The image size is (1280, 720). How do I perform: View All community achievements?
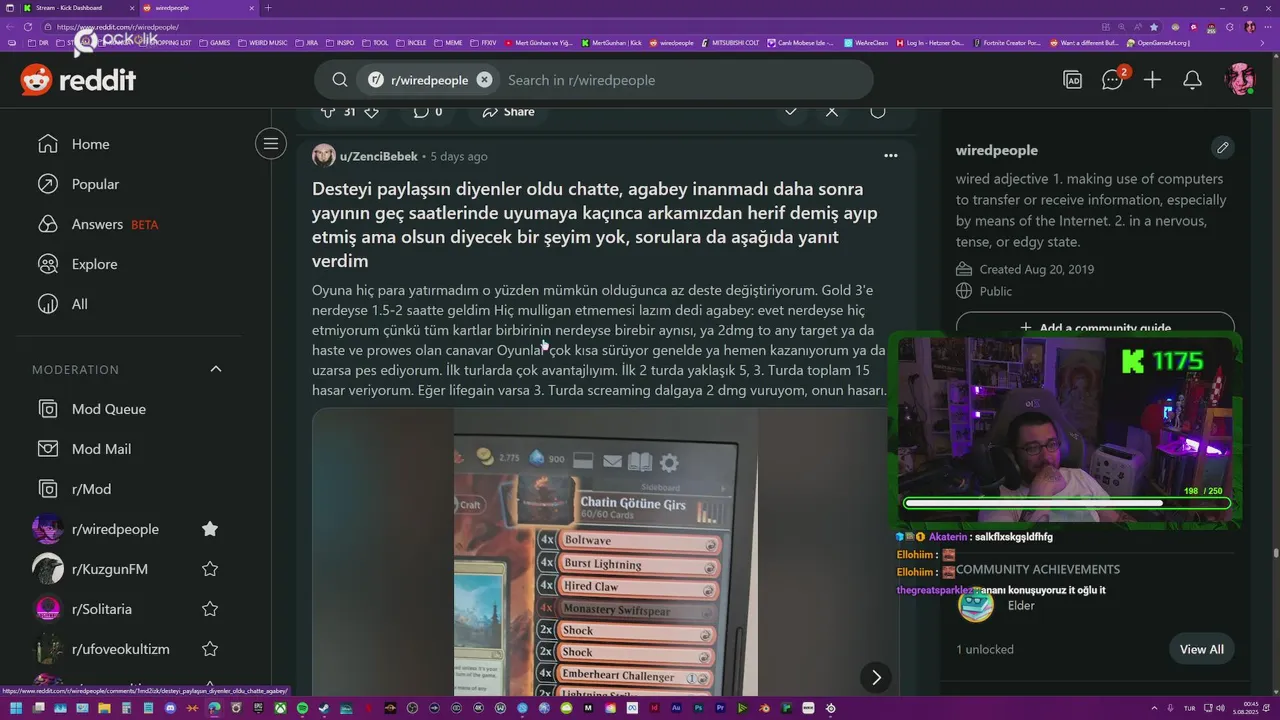coord(1201,649)
